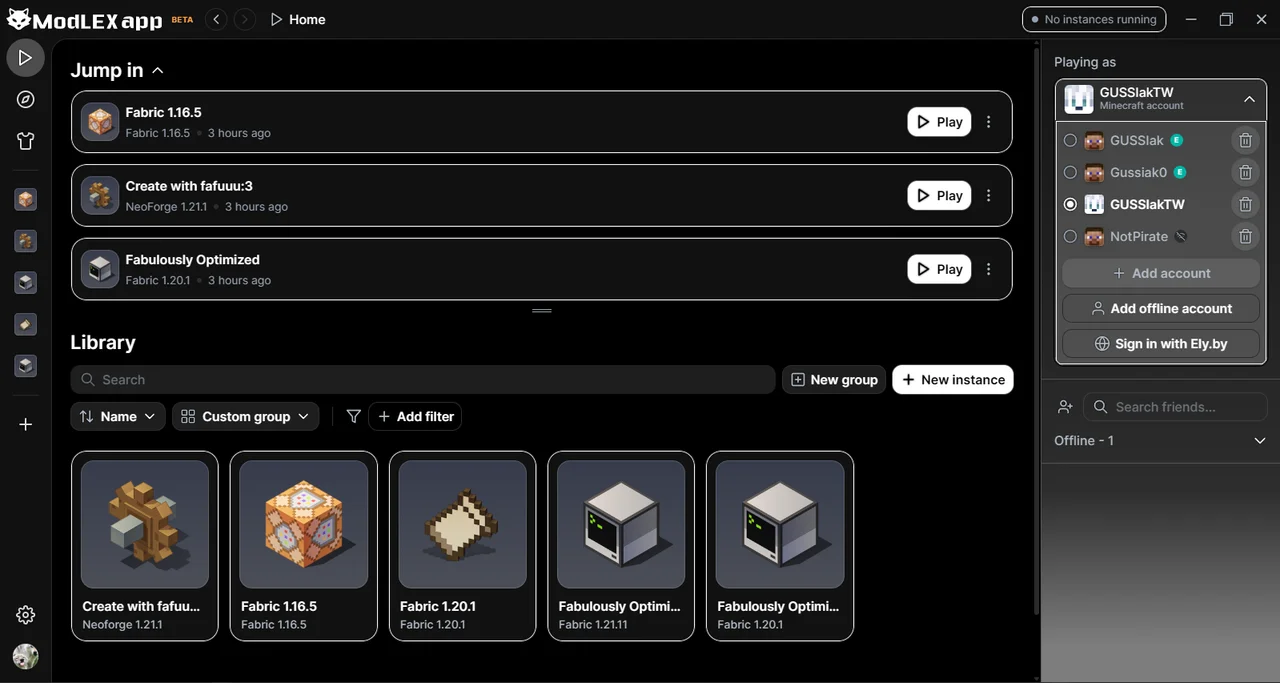Click the add friend icon
Screen dimensions: 1280x683
pos(1065,407)
